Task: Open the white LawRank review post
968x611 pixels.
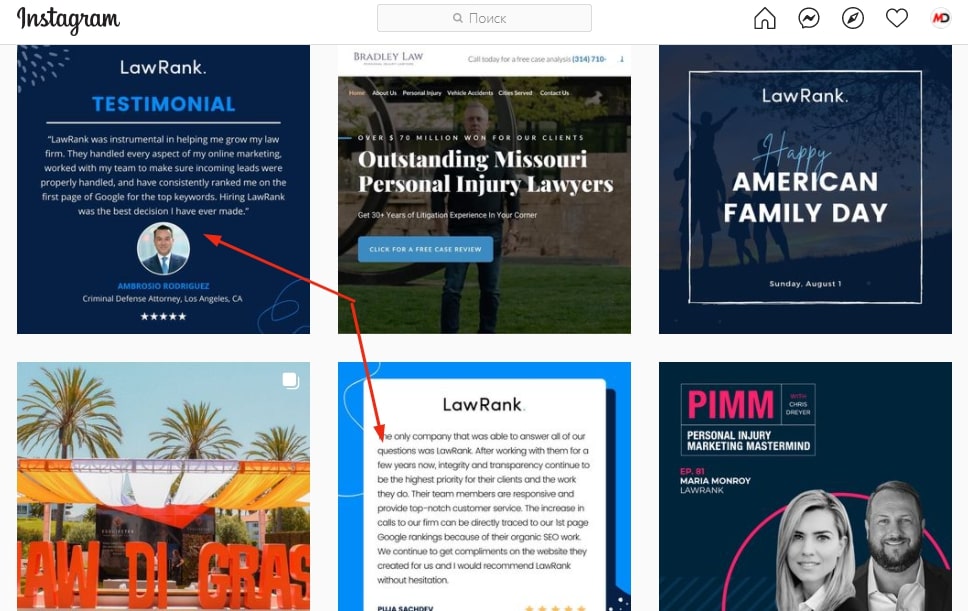Action: click(x=484, y=486)
